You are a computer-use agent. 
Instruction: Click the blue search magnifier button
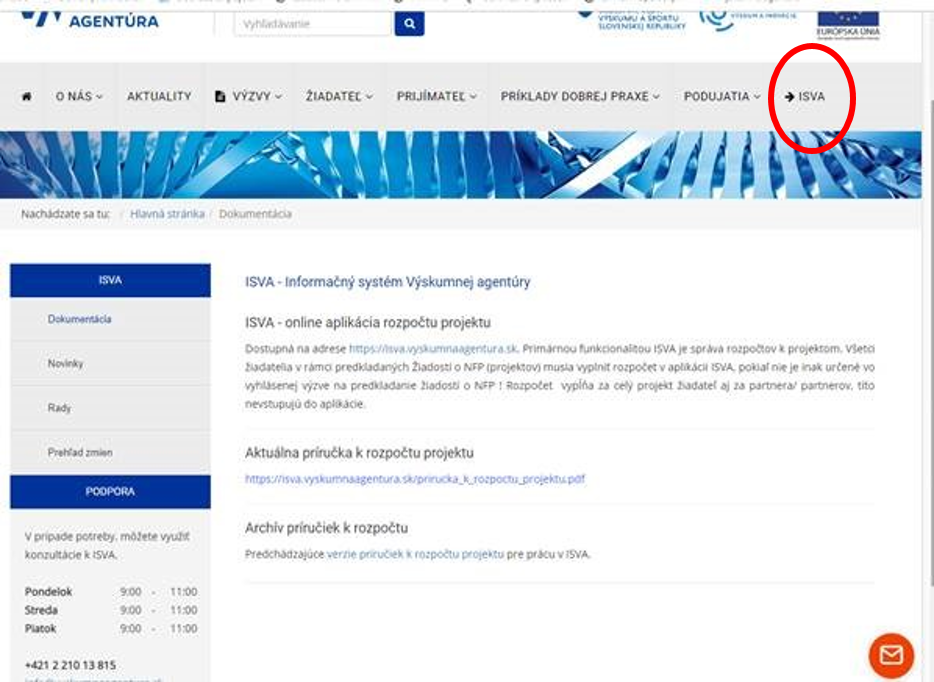tap(409, 23)
